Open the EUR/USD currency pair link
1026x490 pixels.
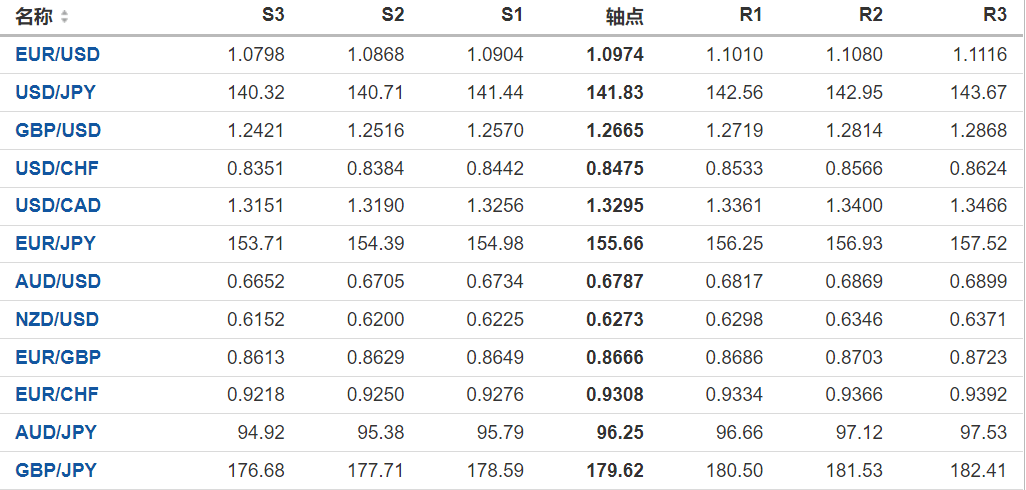pyautogui.click(x=58, y=54)
